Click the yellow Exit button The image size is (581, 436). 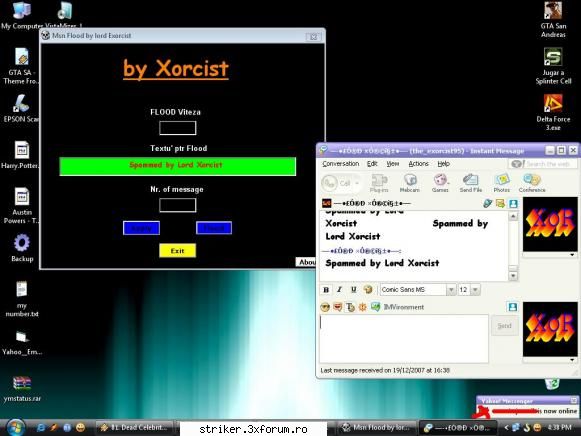[177, 251]
